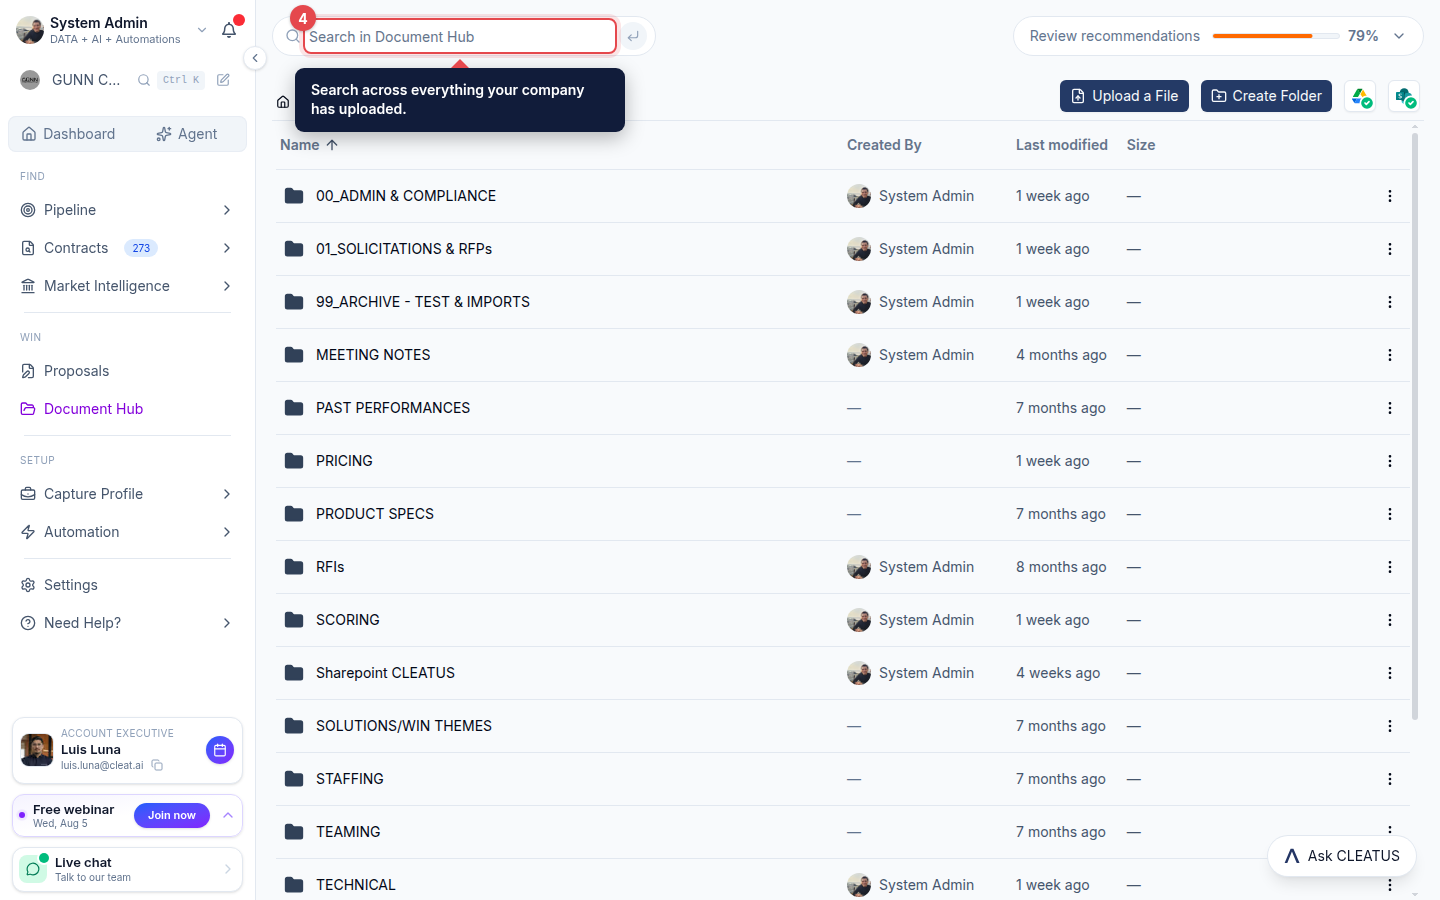The height and width of the screenshot is (900, 1440).
Task: Open options menu for SCORING folder
Action: point(1390,620)
